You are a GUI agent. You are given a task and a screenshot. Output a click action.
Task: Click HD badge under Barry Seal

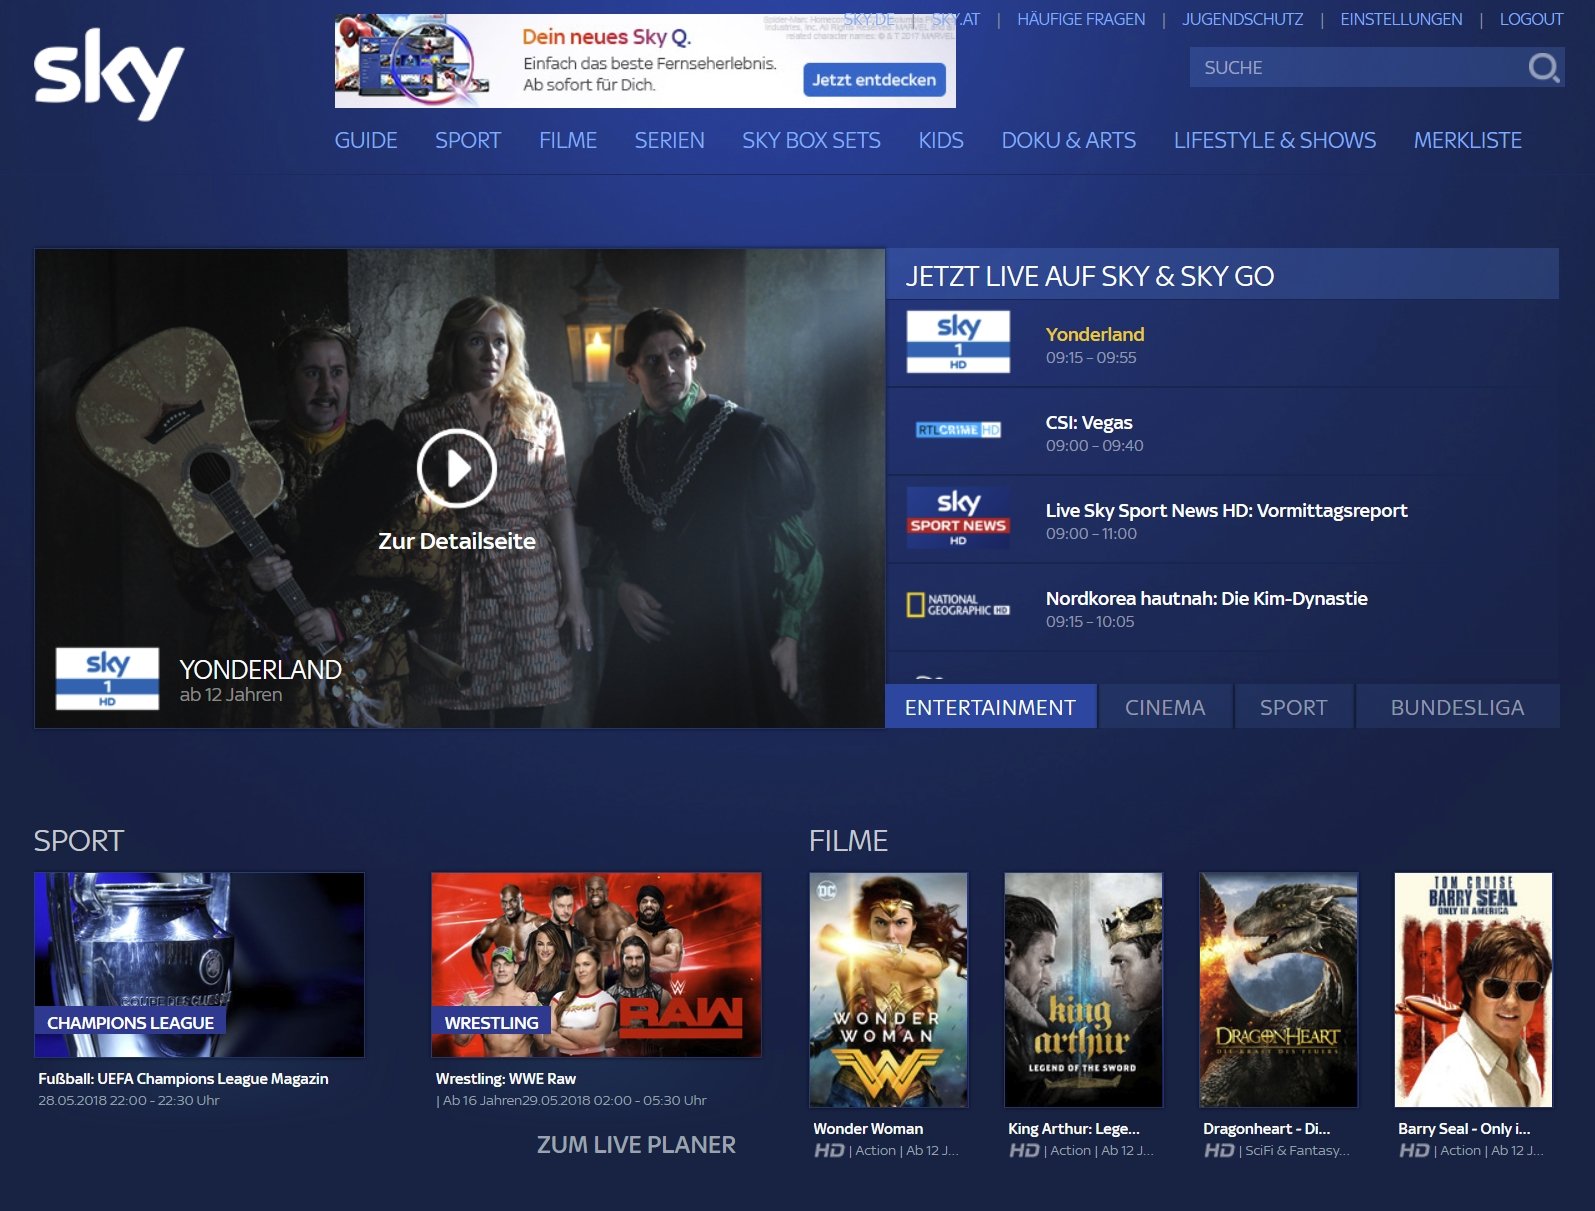coord(1414,1150)
